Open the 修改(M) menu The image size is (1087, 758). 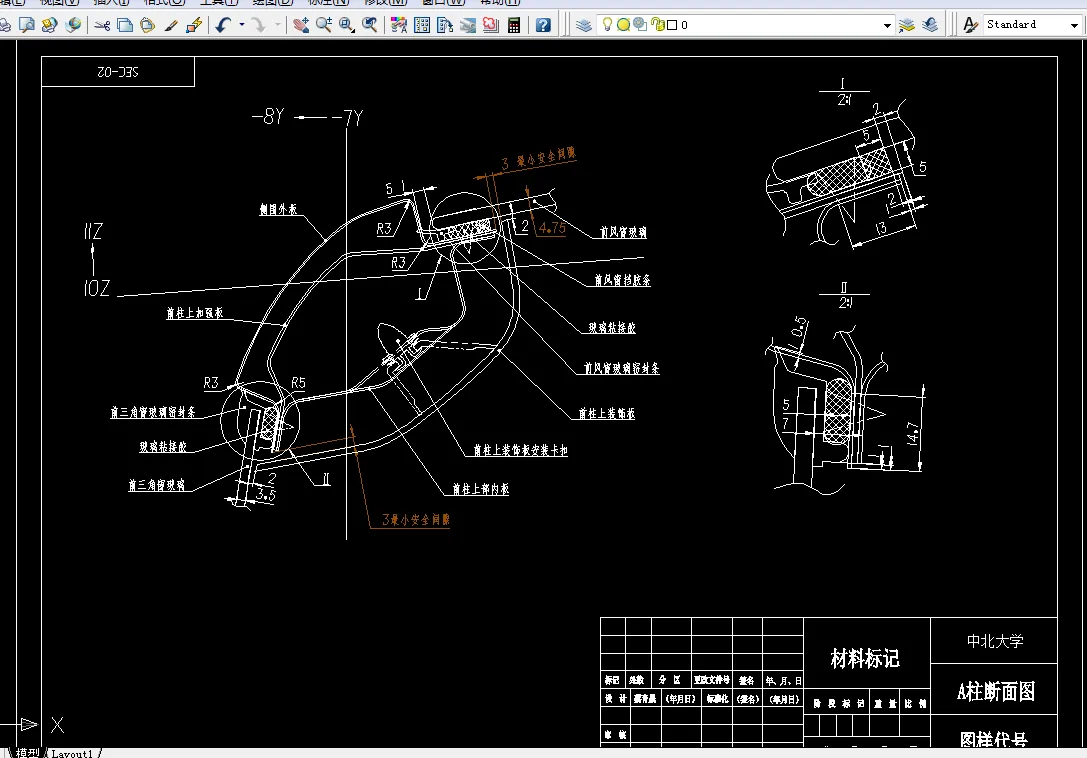tap(385, 3)
